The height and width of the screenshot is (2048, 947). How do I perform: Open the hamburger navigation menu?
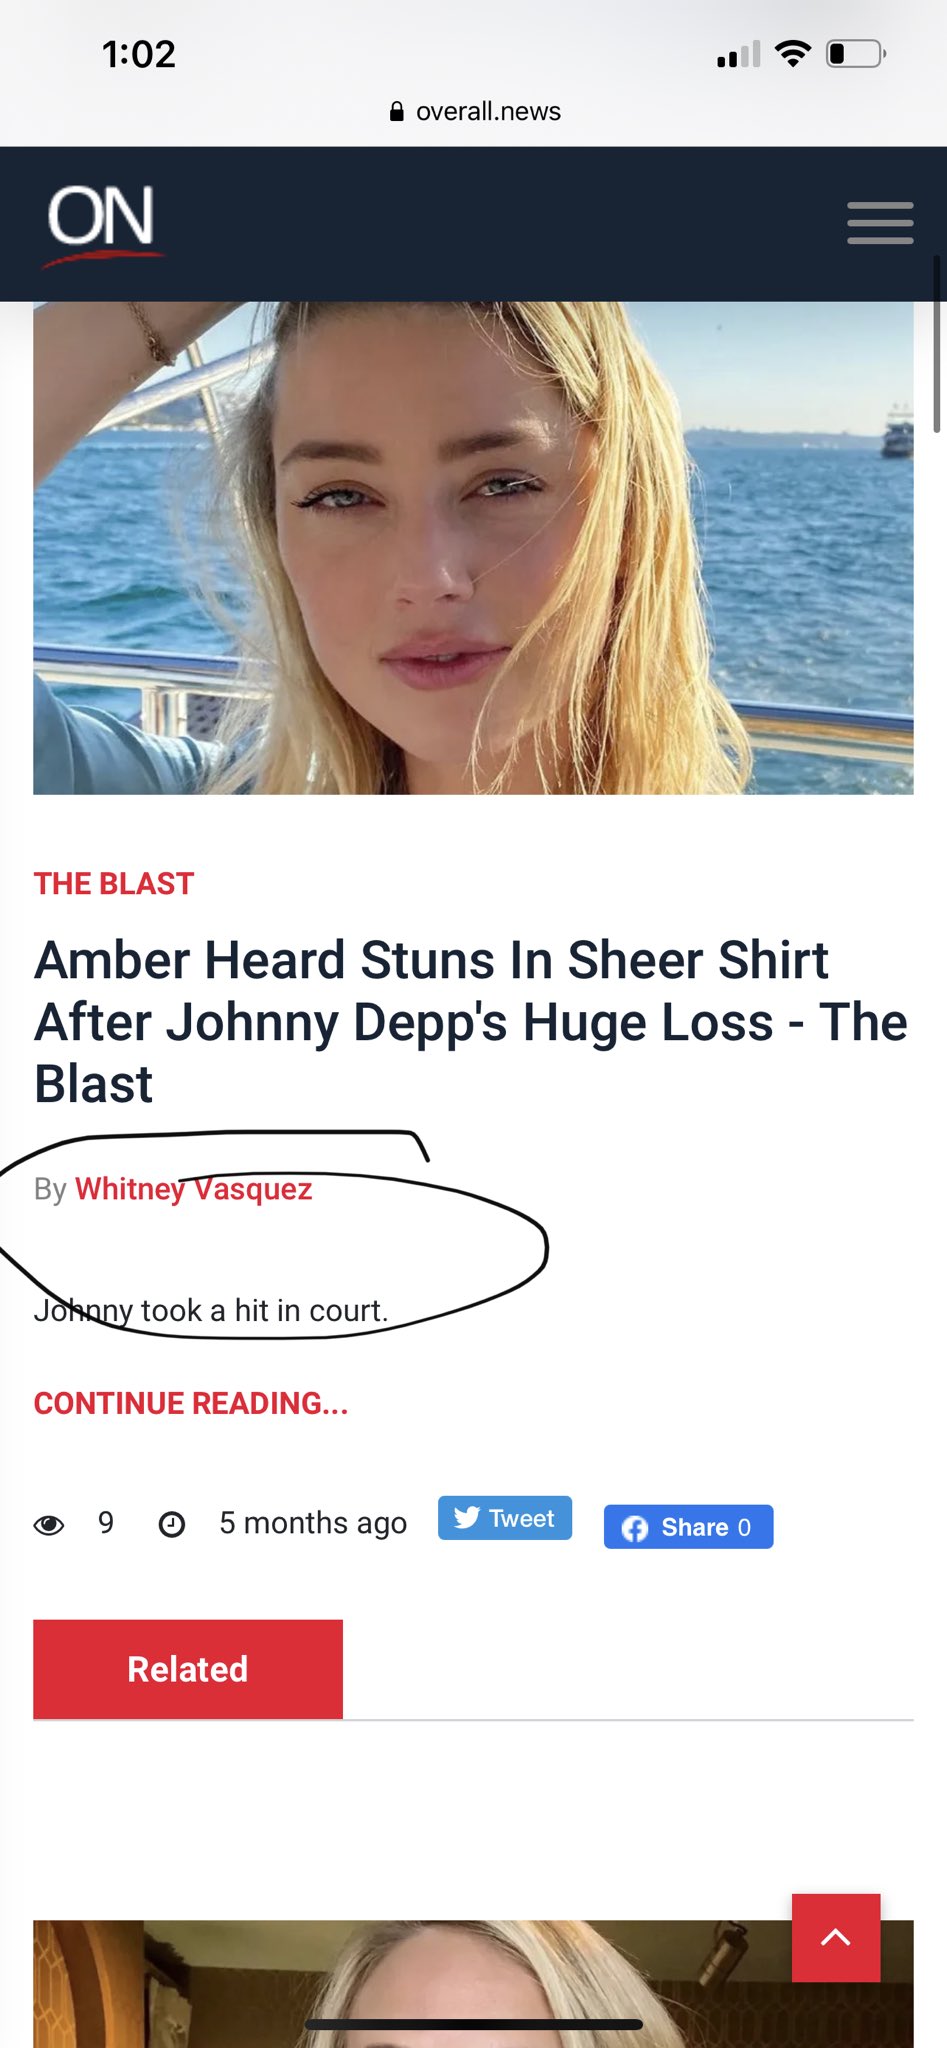coord(880,223)
